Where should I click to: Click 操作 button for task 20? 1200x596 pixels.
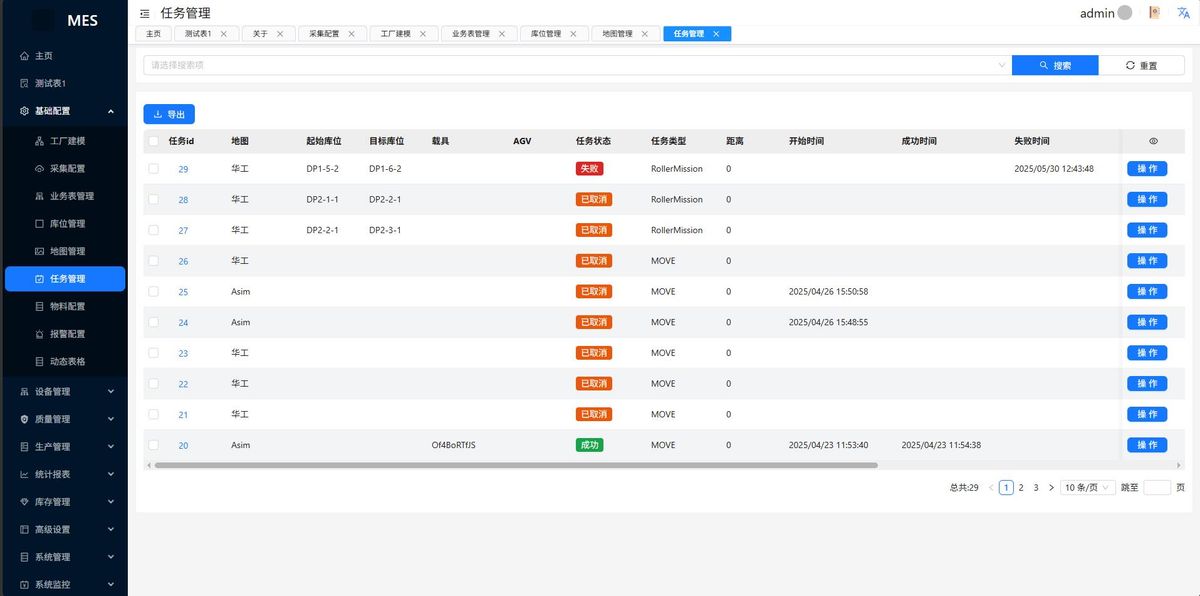1147,445
